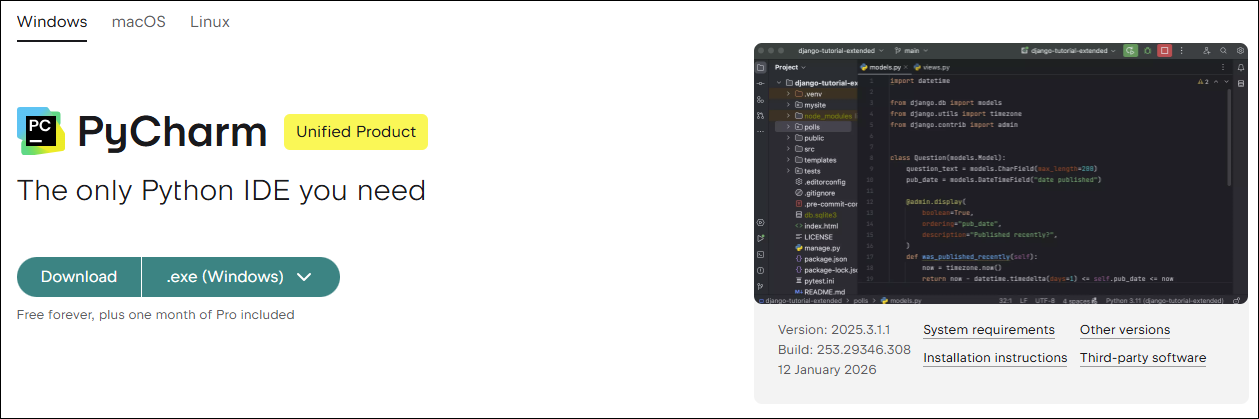Open the Installation instructions link

[x=995, y=358]
